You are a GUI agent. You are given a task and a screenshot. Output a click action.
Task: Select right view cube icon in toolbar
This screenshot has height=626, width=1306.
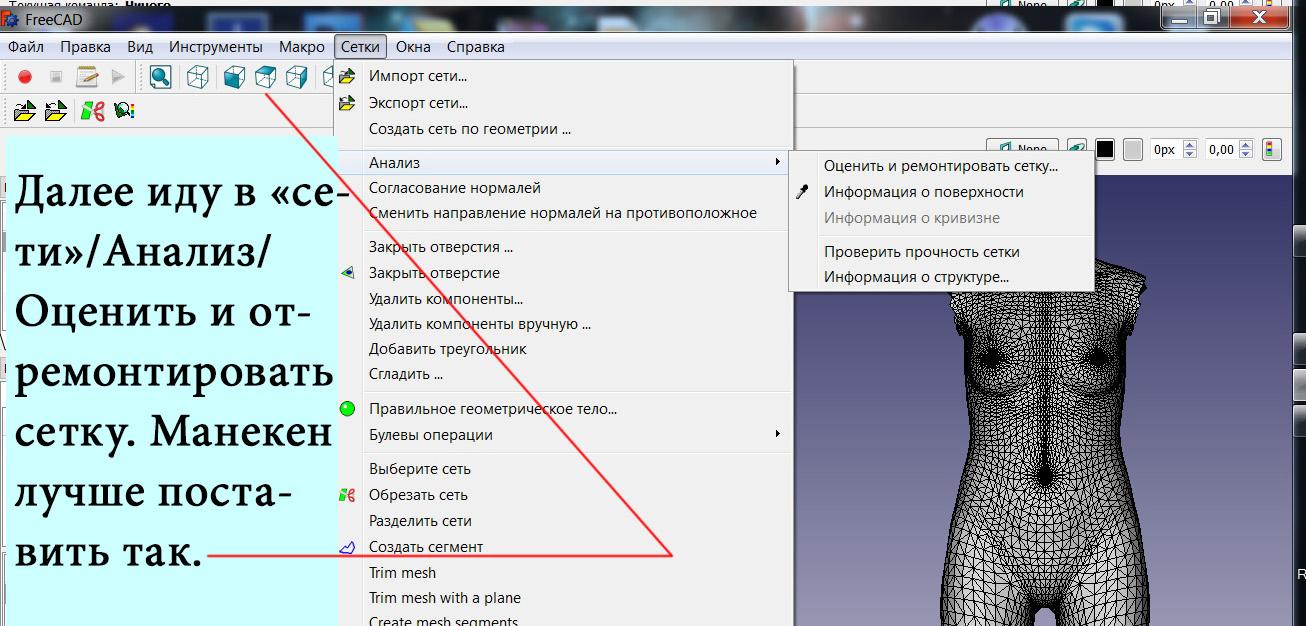(x=297, y=77)
